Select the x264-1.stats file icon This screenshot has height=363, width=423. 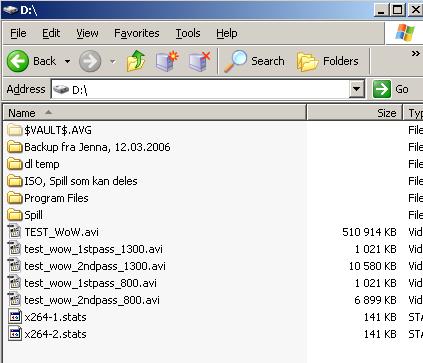pos(14,317)
